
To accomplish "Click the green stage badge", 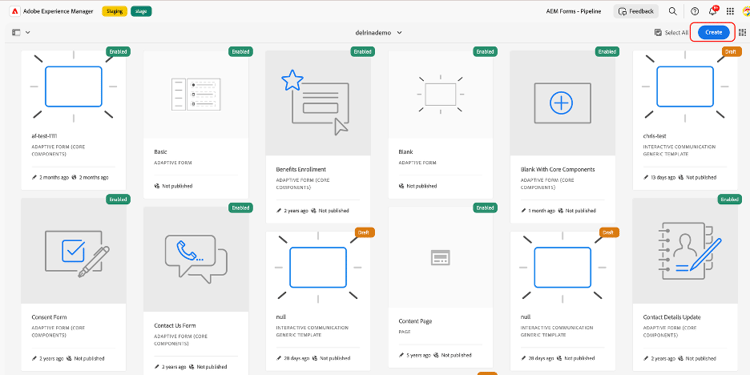I will (141, 11).
